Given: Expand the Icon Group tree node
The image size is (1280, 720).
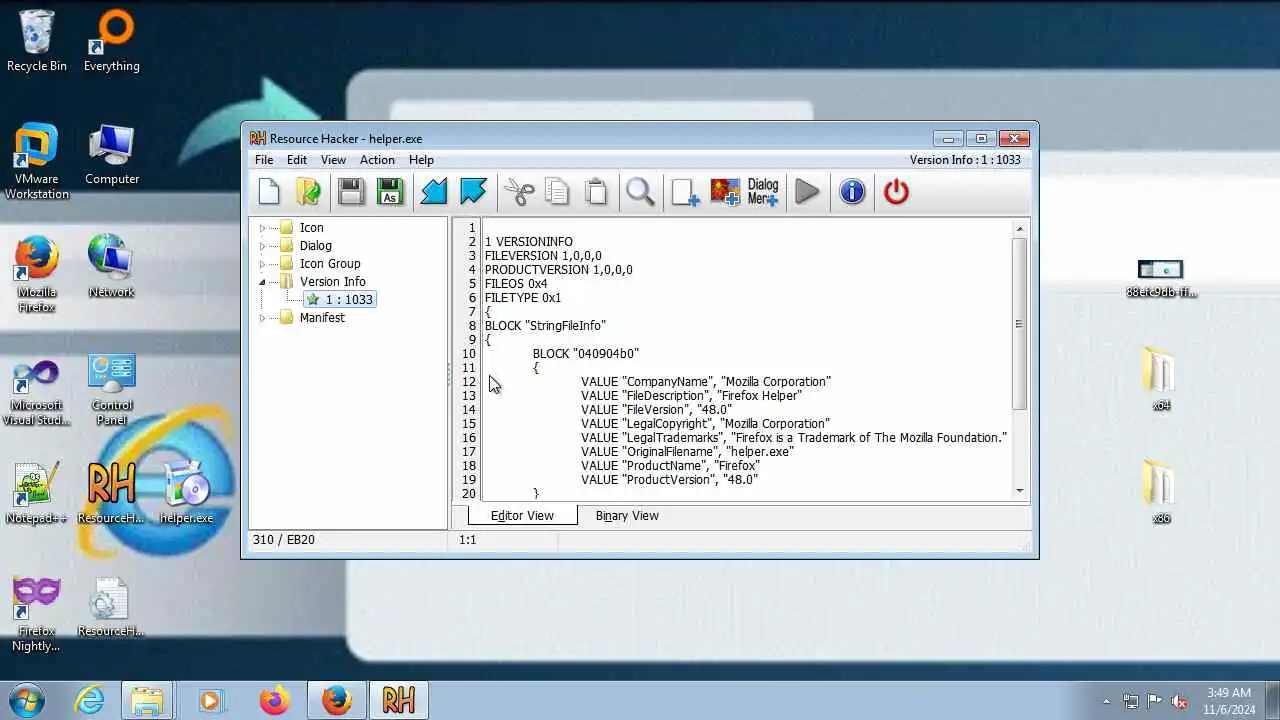Looking at the screenshot, I should [x=263, y=264].
